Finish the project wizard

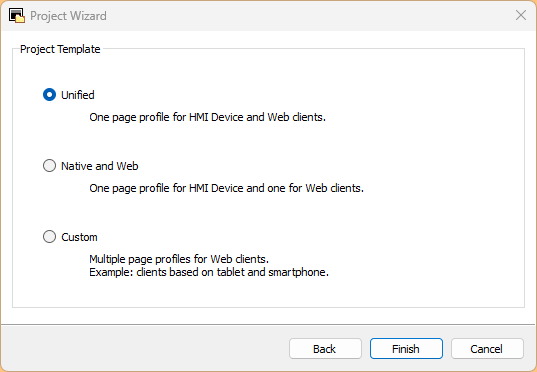pyautogui.click(x=406, y=349)
